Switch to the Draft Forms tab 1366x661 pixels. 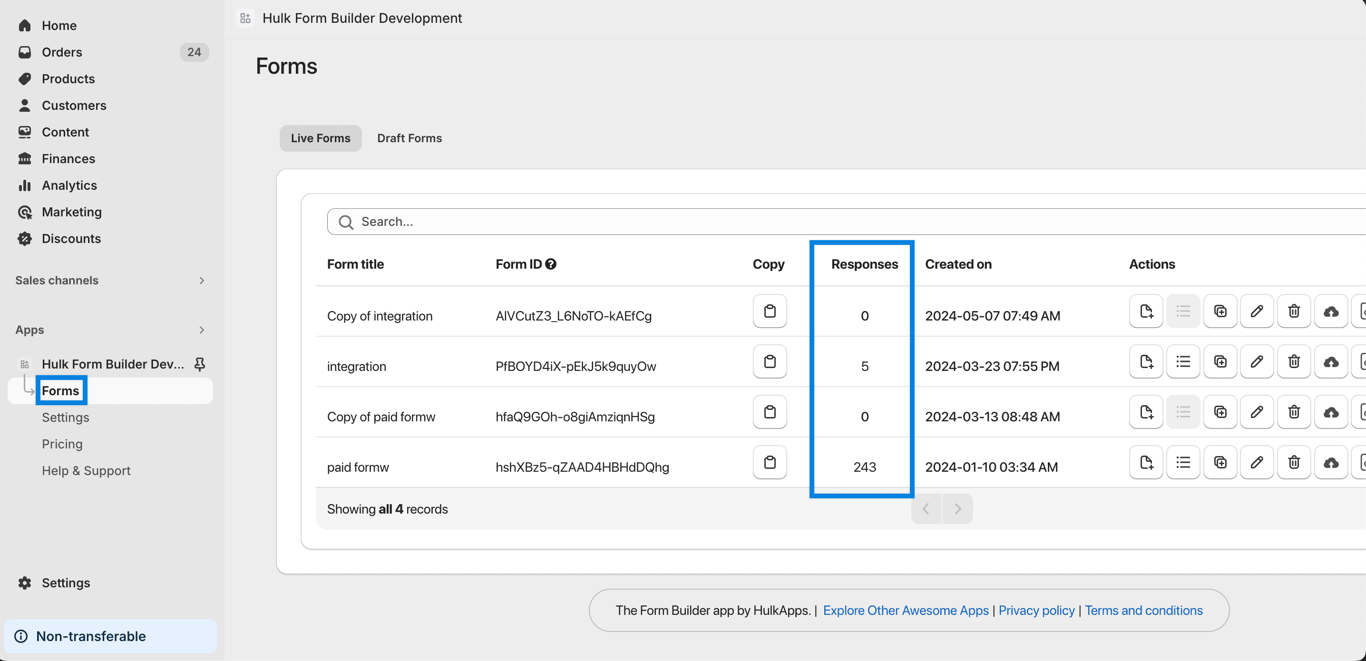(x=409, y=138)
